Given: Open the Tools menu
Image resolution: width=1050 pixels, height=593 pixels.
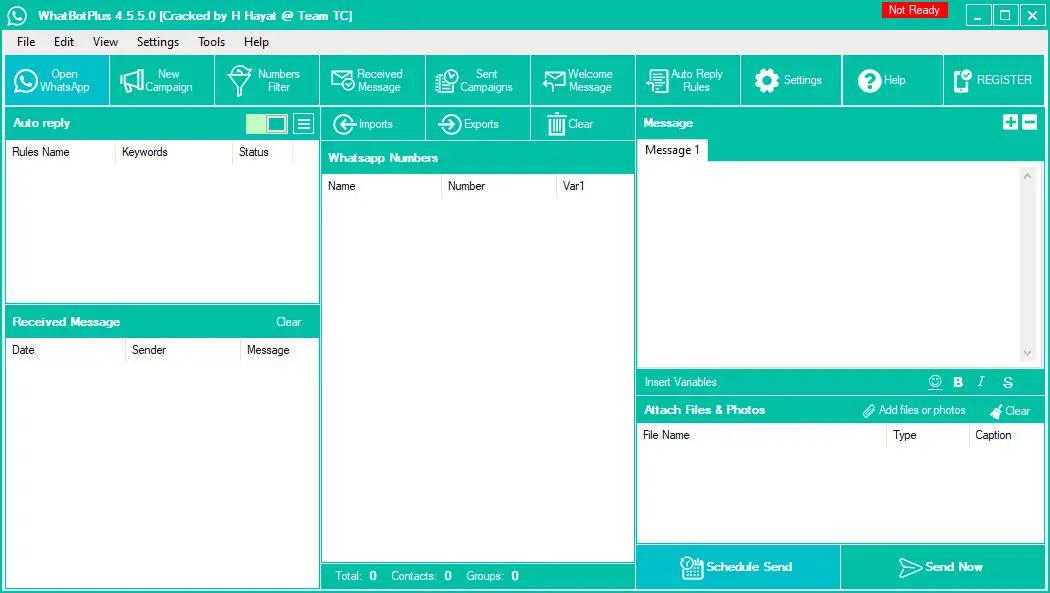Looking at the screenshot, I should click(x=211, y=42).
